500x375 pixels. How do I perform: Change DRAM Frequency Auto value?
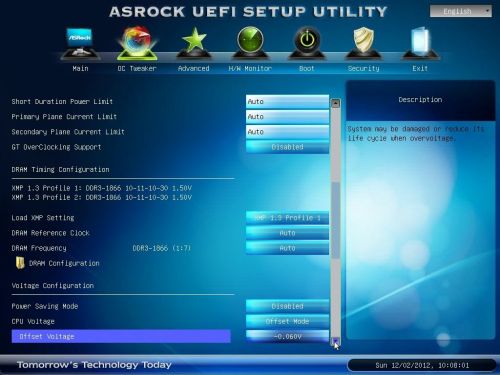(287, 248)
